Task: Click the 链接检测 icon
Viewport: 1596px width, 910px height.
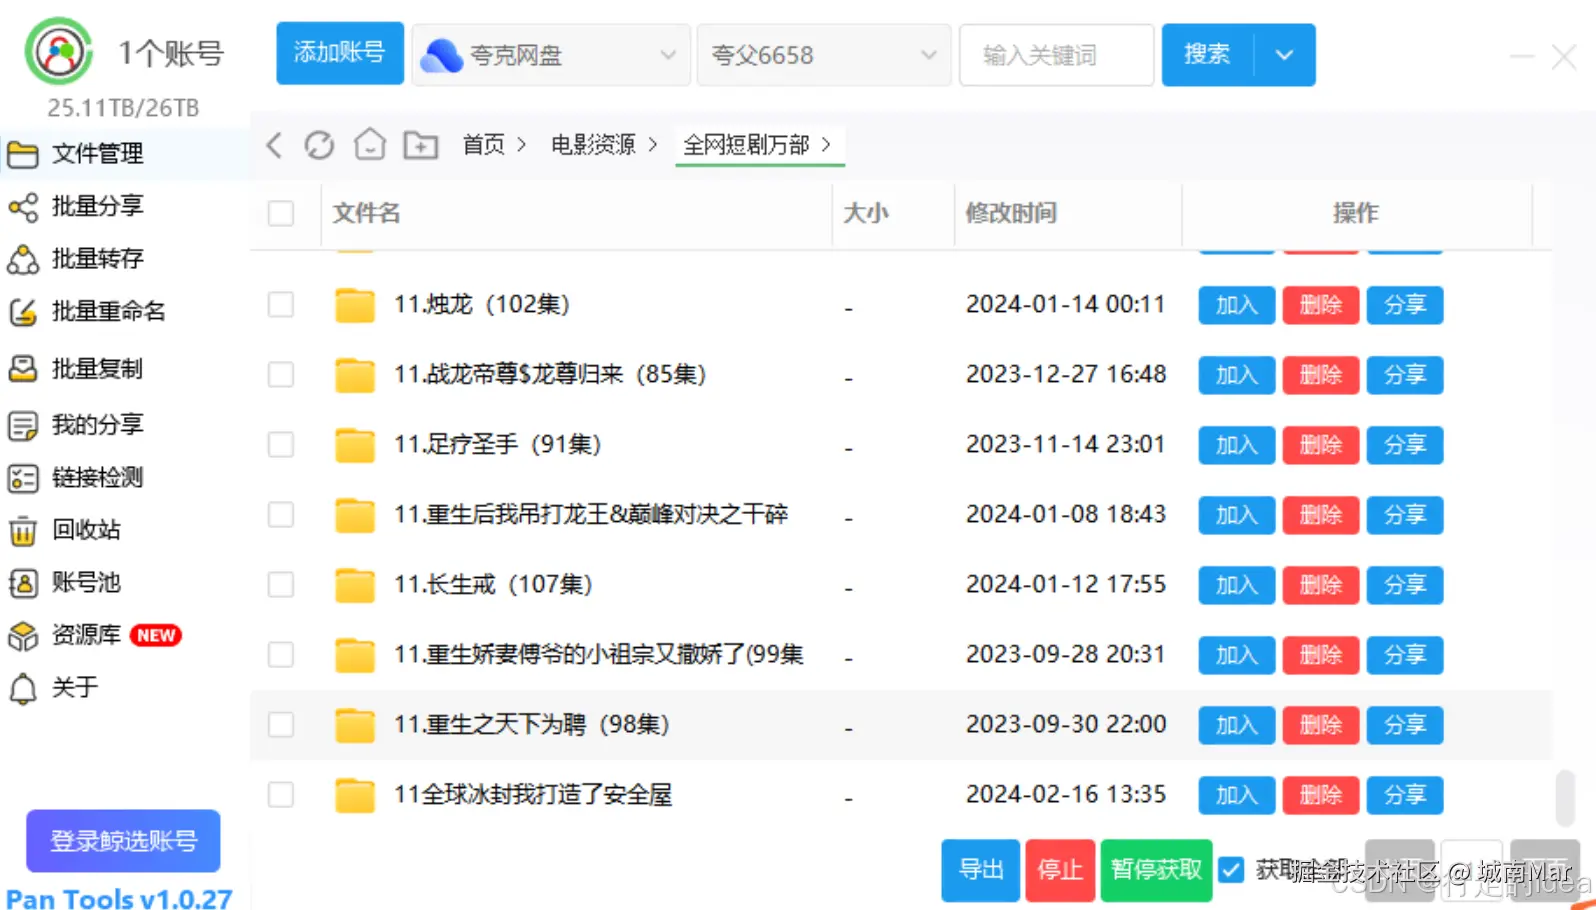Action: click(23, 478)
